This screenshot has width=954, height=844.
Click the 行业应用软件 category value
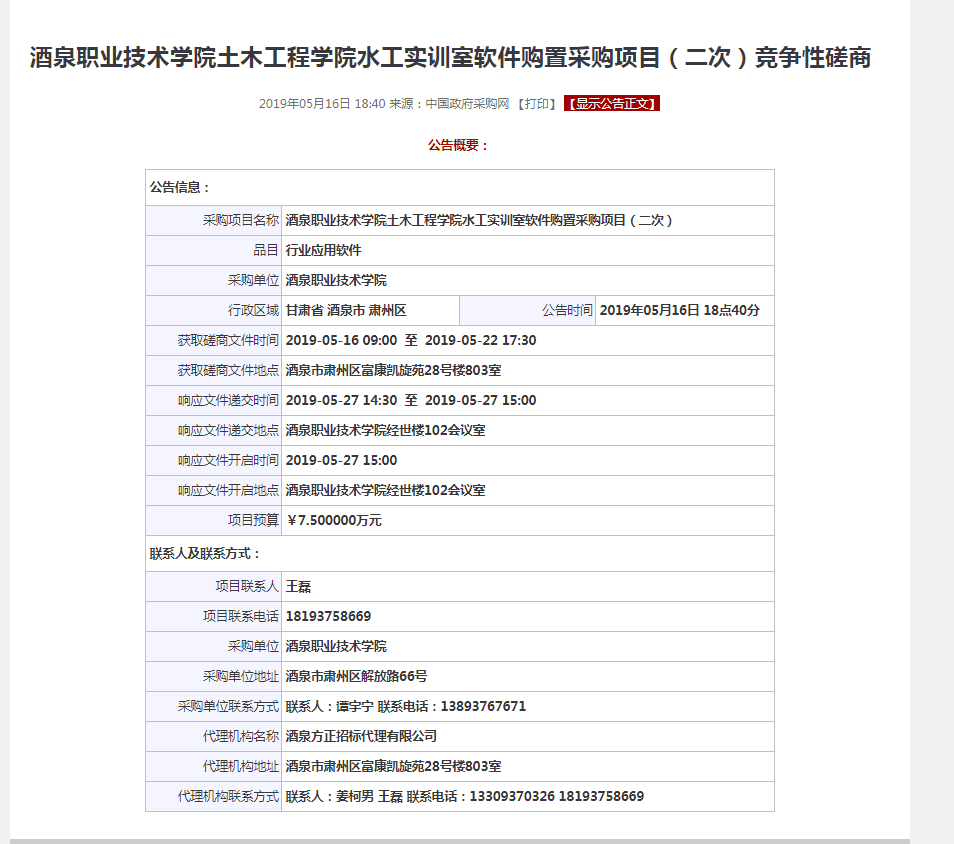[x=323, y=251]
